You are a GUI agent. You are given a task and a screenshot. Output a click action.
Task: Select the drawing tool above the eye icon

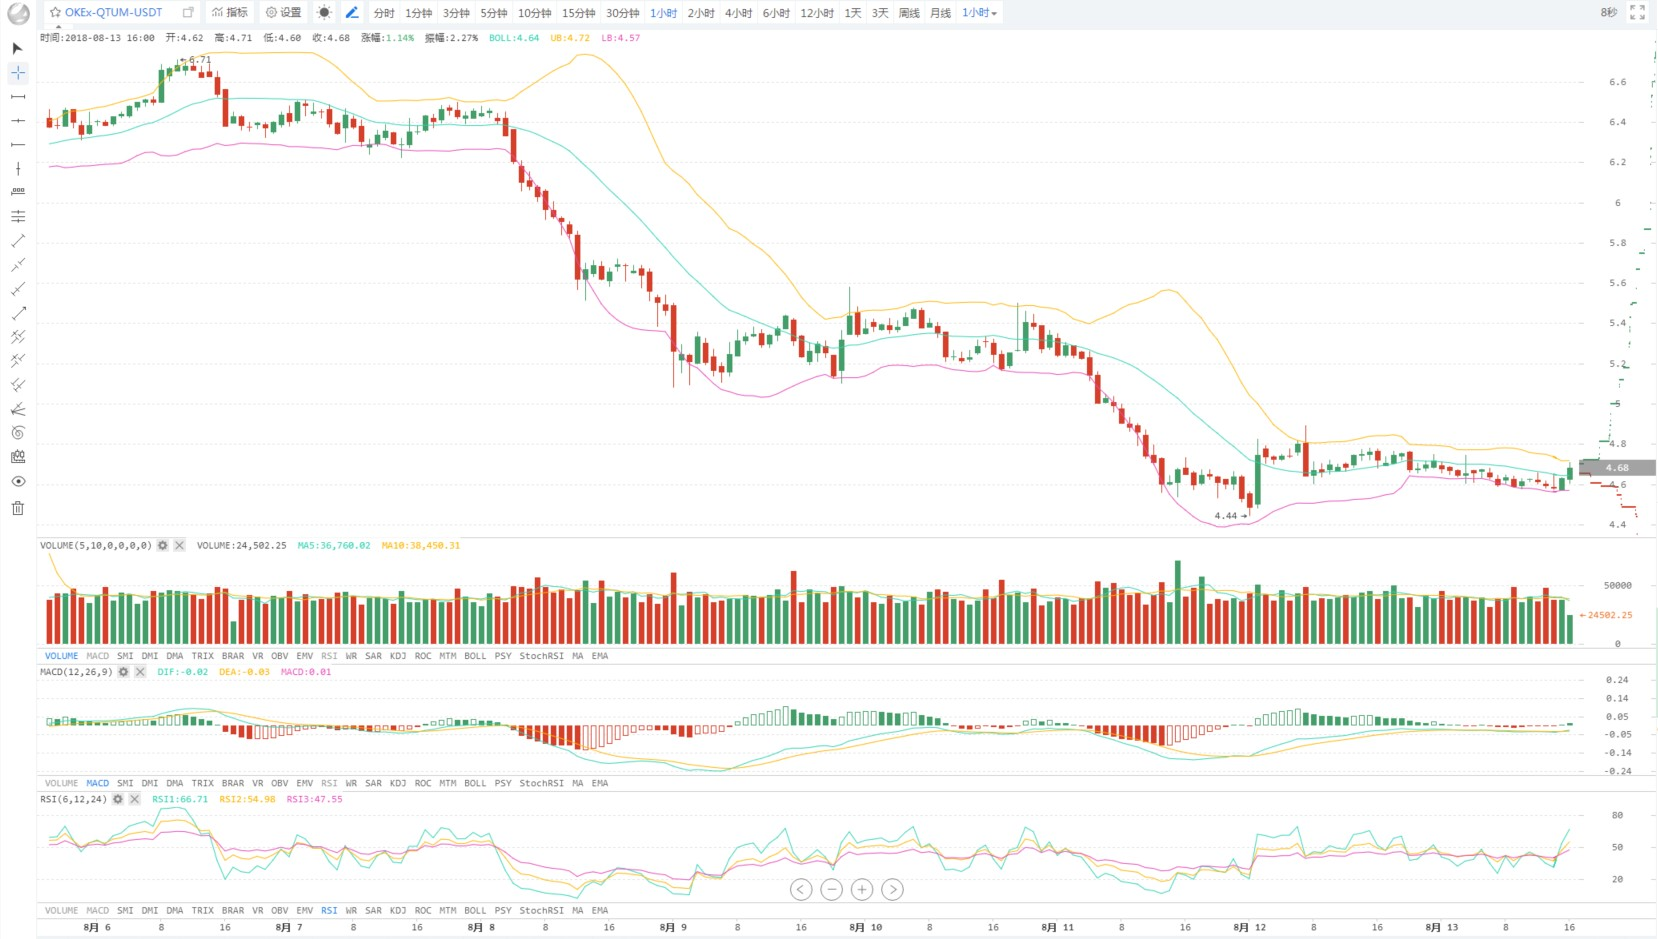18,457
